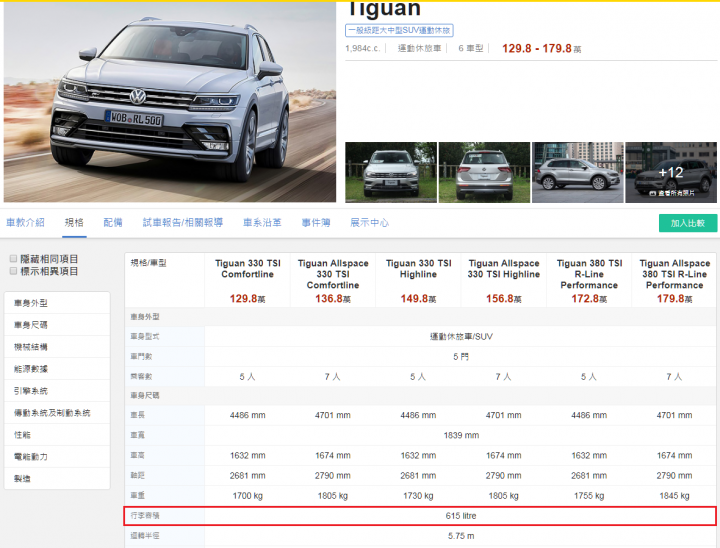This screenshot has height=548, width=720.
Task: View the front view Tiguan thumbnail
Action: [x=391, y=172]
